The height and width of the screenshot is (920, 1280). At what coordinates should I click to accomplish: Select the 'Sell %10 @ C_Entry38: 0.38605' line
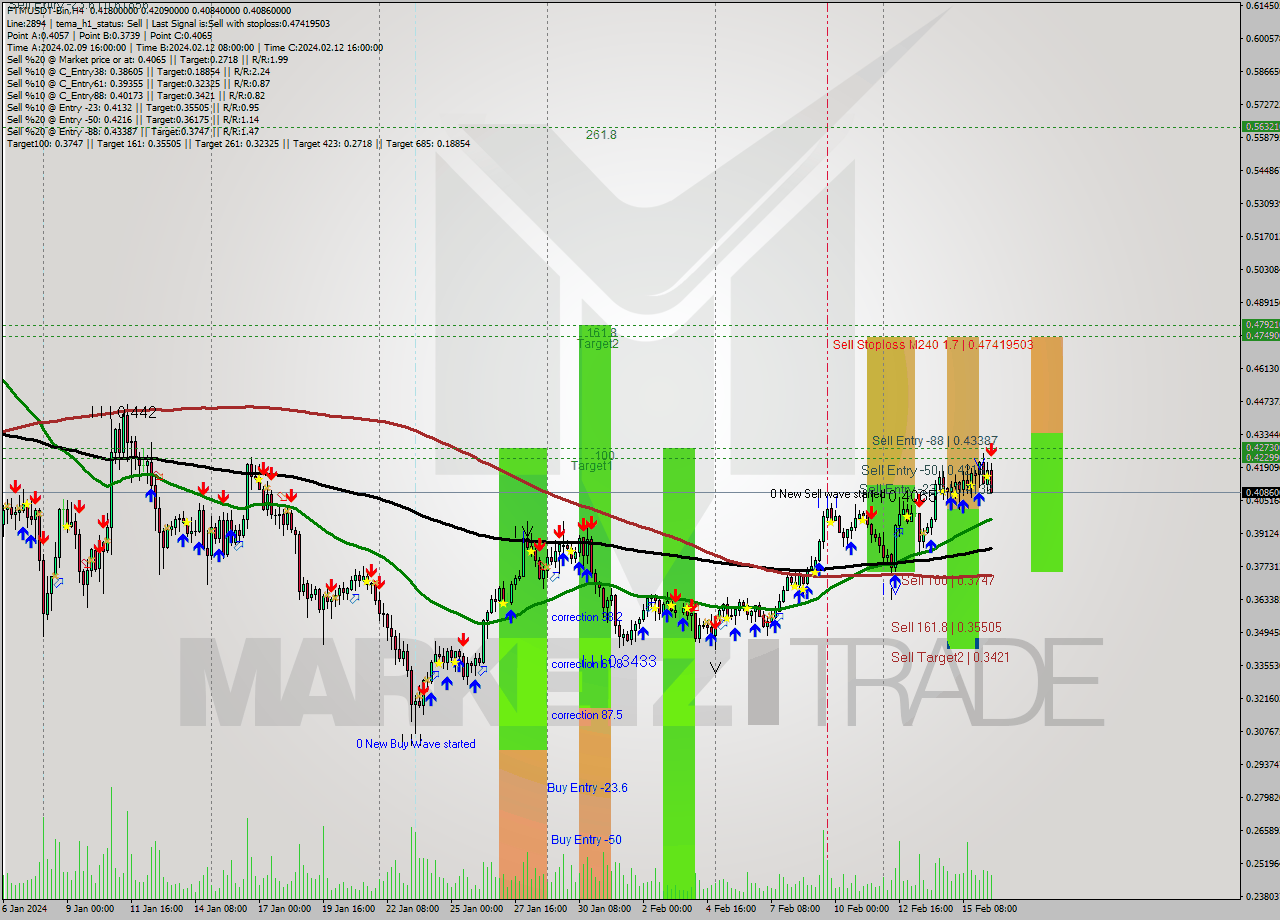(x=138, y=71)
